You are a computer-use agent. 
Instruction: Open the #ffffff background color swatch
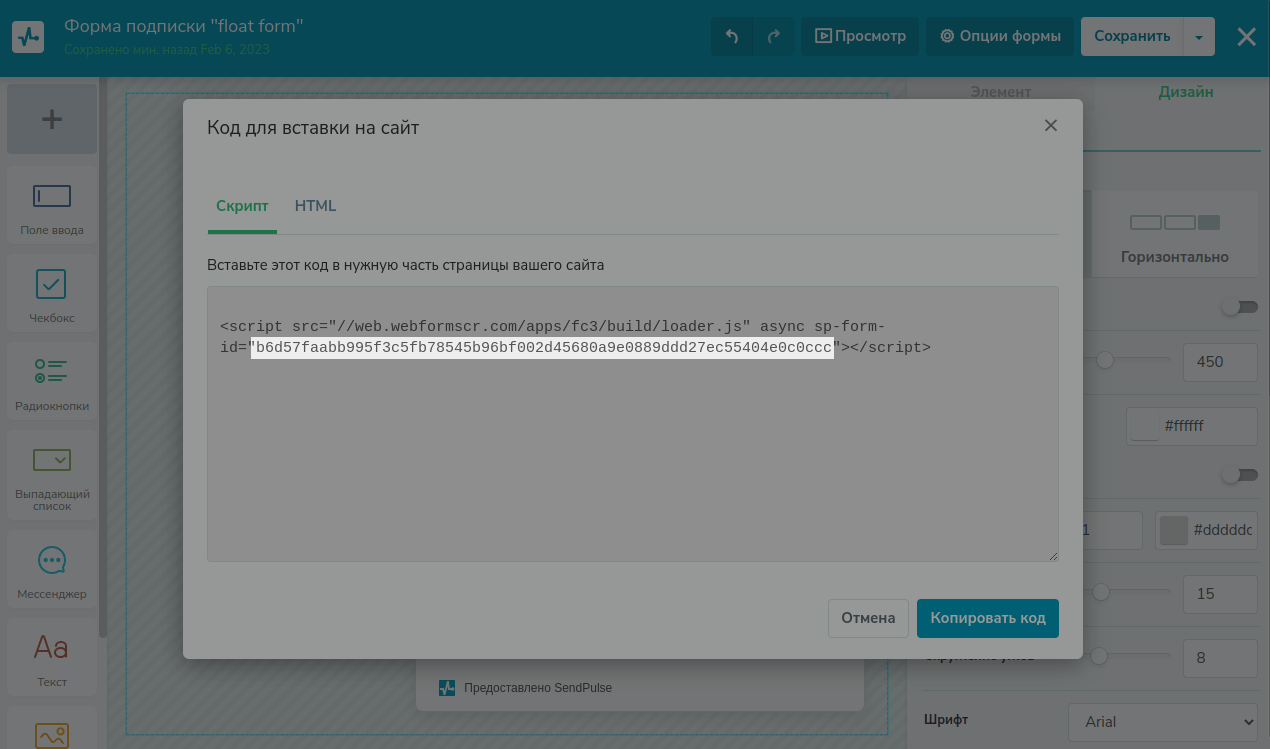[x=1144, y=426]
